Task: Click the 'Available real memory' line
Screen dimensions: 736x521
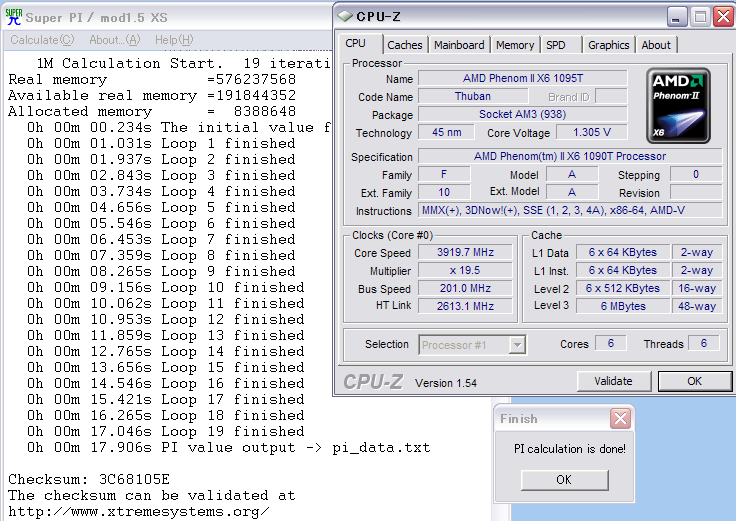Action: 152,95
